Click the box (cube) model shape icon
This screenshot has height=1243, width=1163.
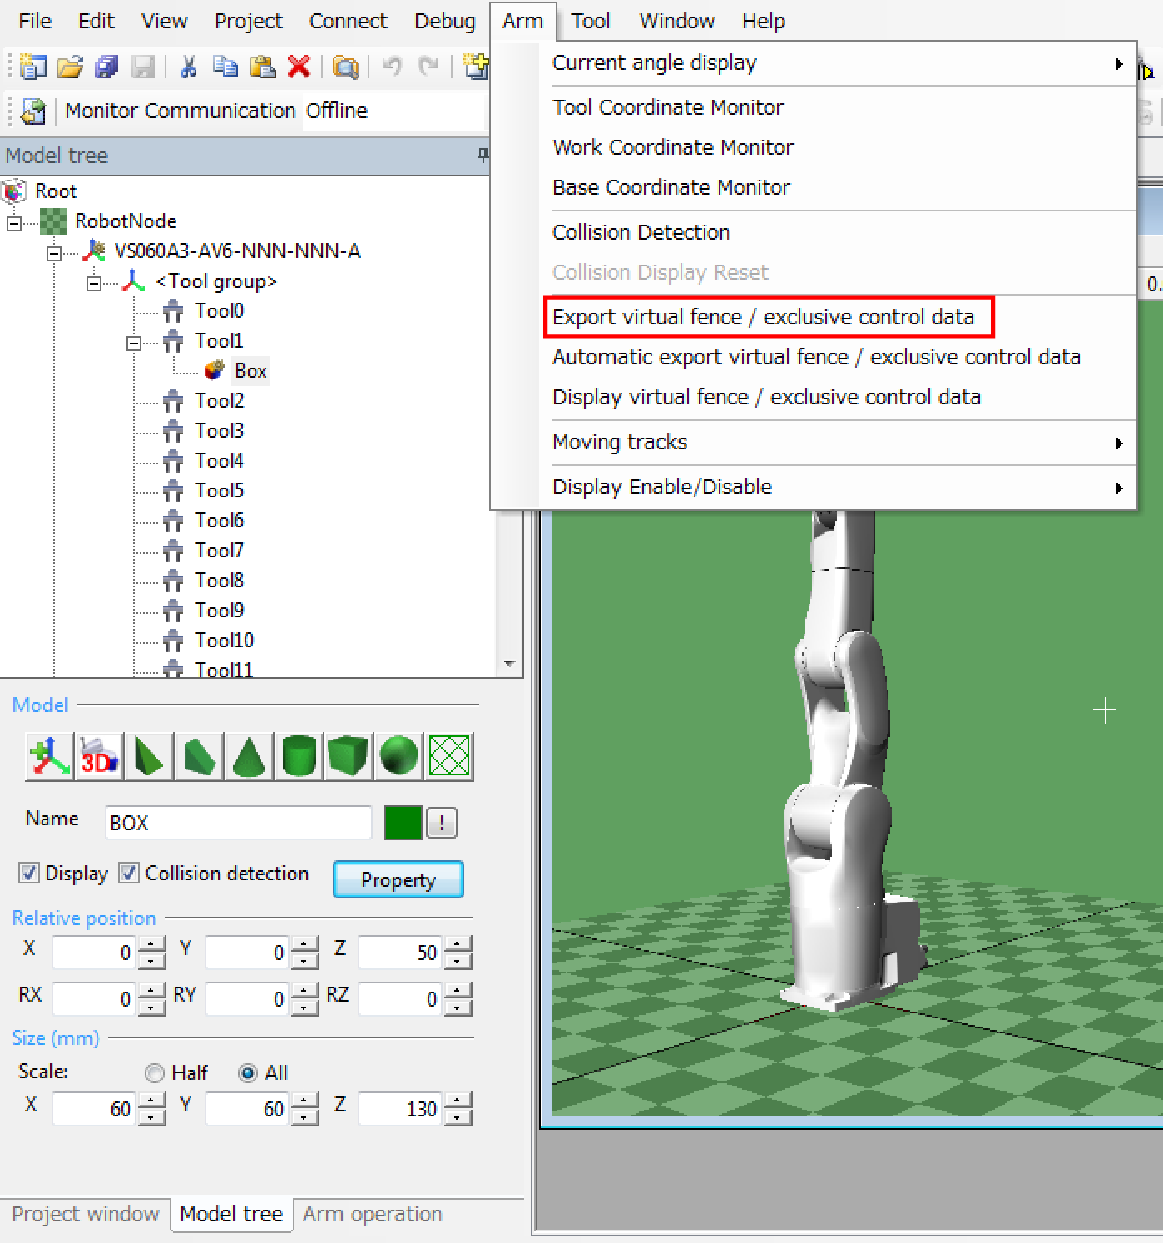348,756
